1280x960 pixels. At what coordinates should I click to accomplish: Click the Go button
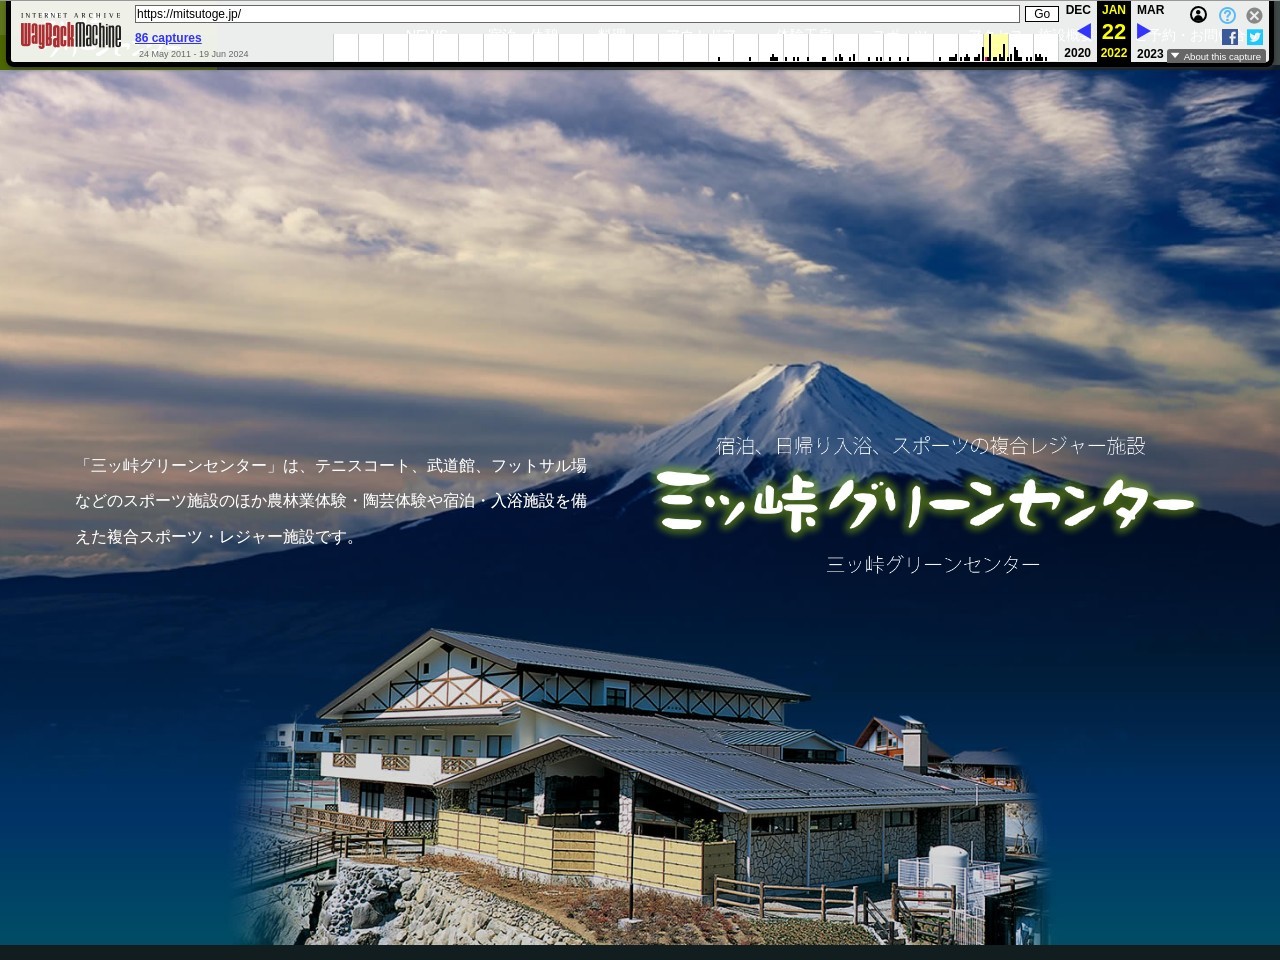point(1042,14)
